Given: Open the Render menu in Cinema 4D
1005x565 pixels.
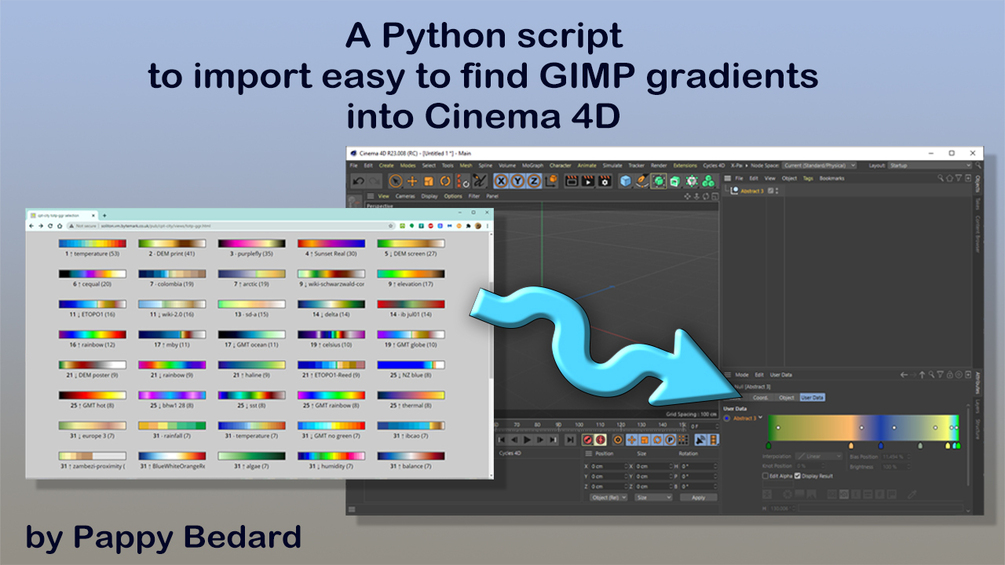Looking at the screenshot, I should click(658, 165).
